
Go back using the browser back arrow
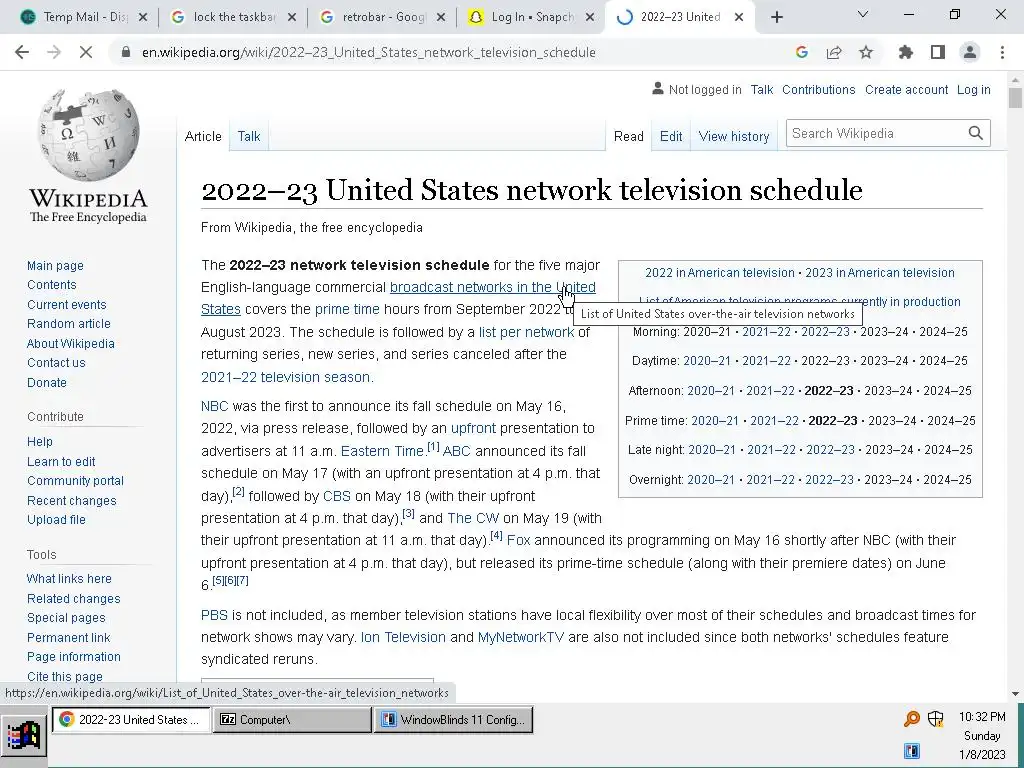[x=22, y=52]
